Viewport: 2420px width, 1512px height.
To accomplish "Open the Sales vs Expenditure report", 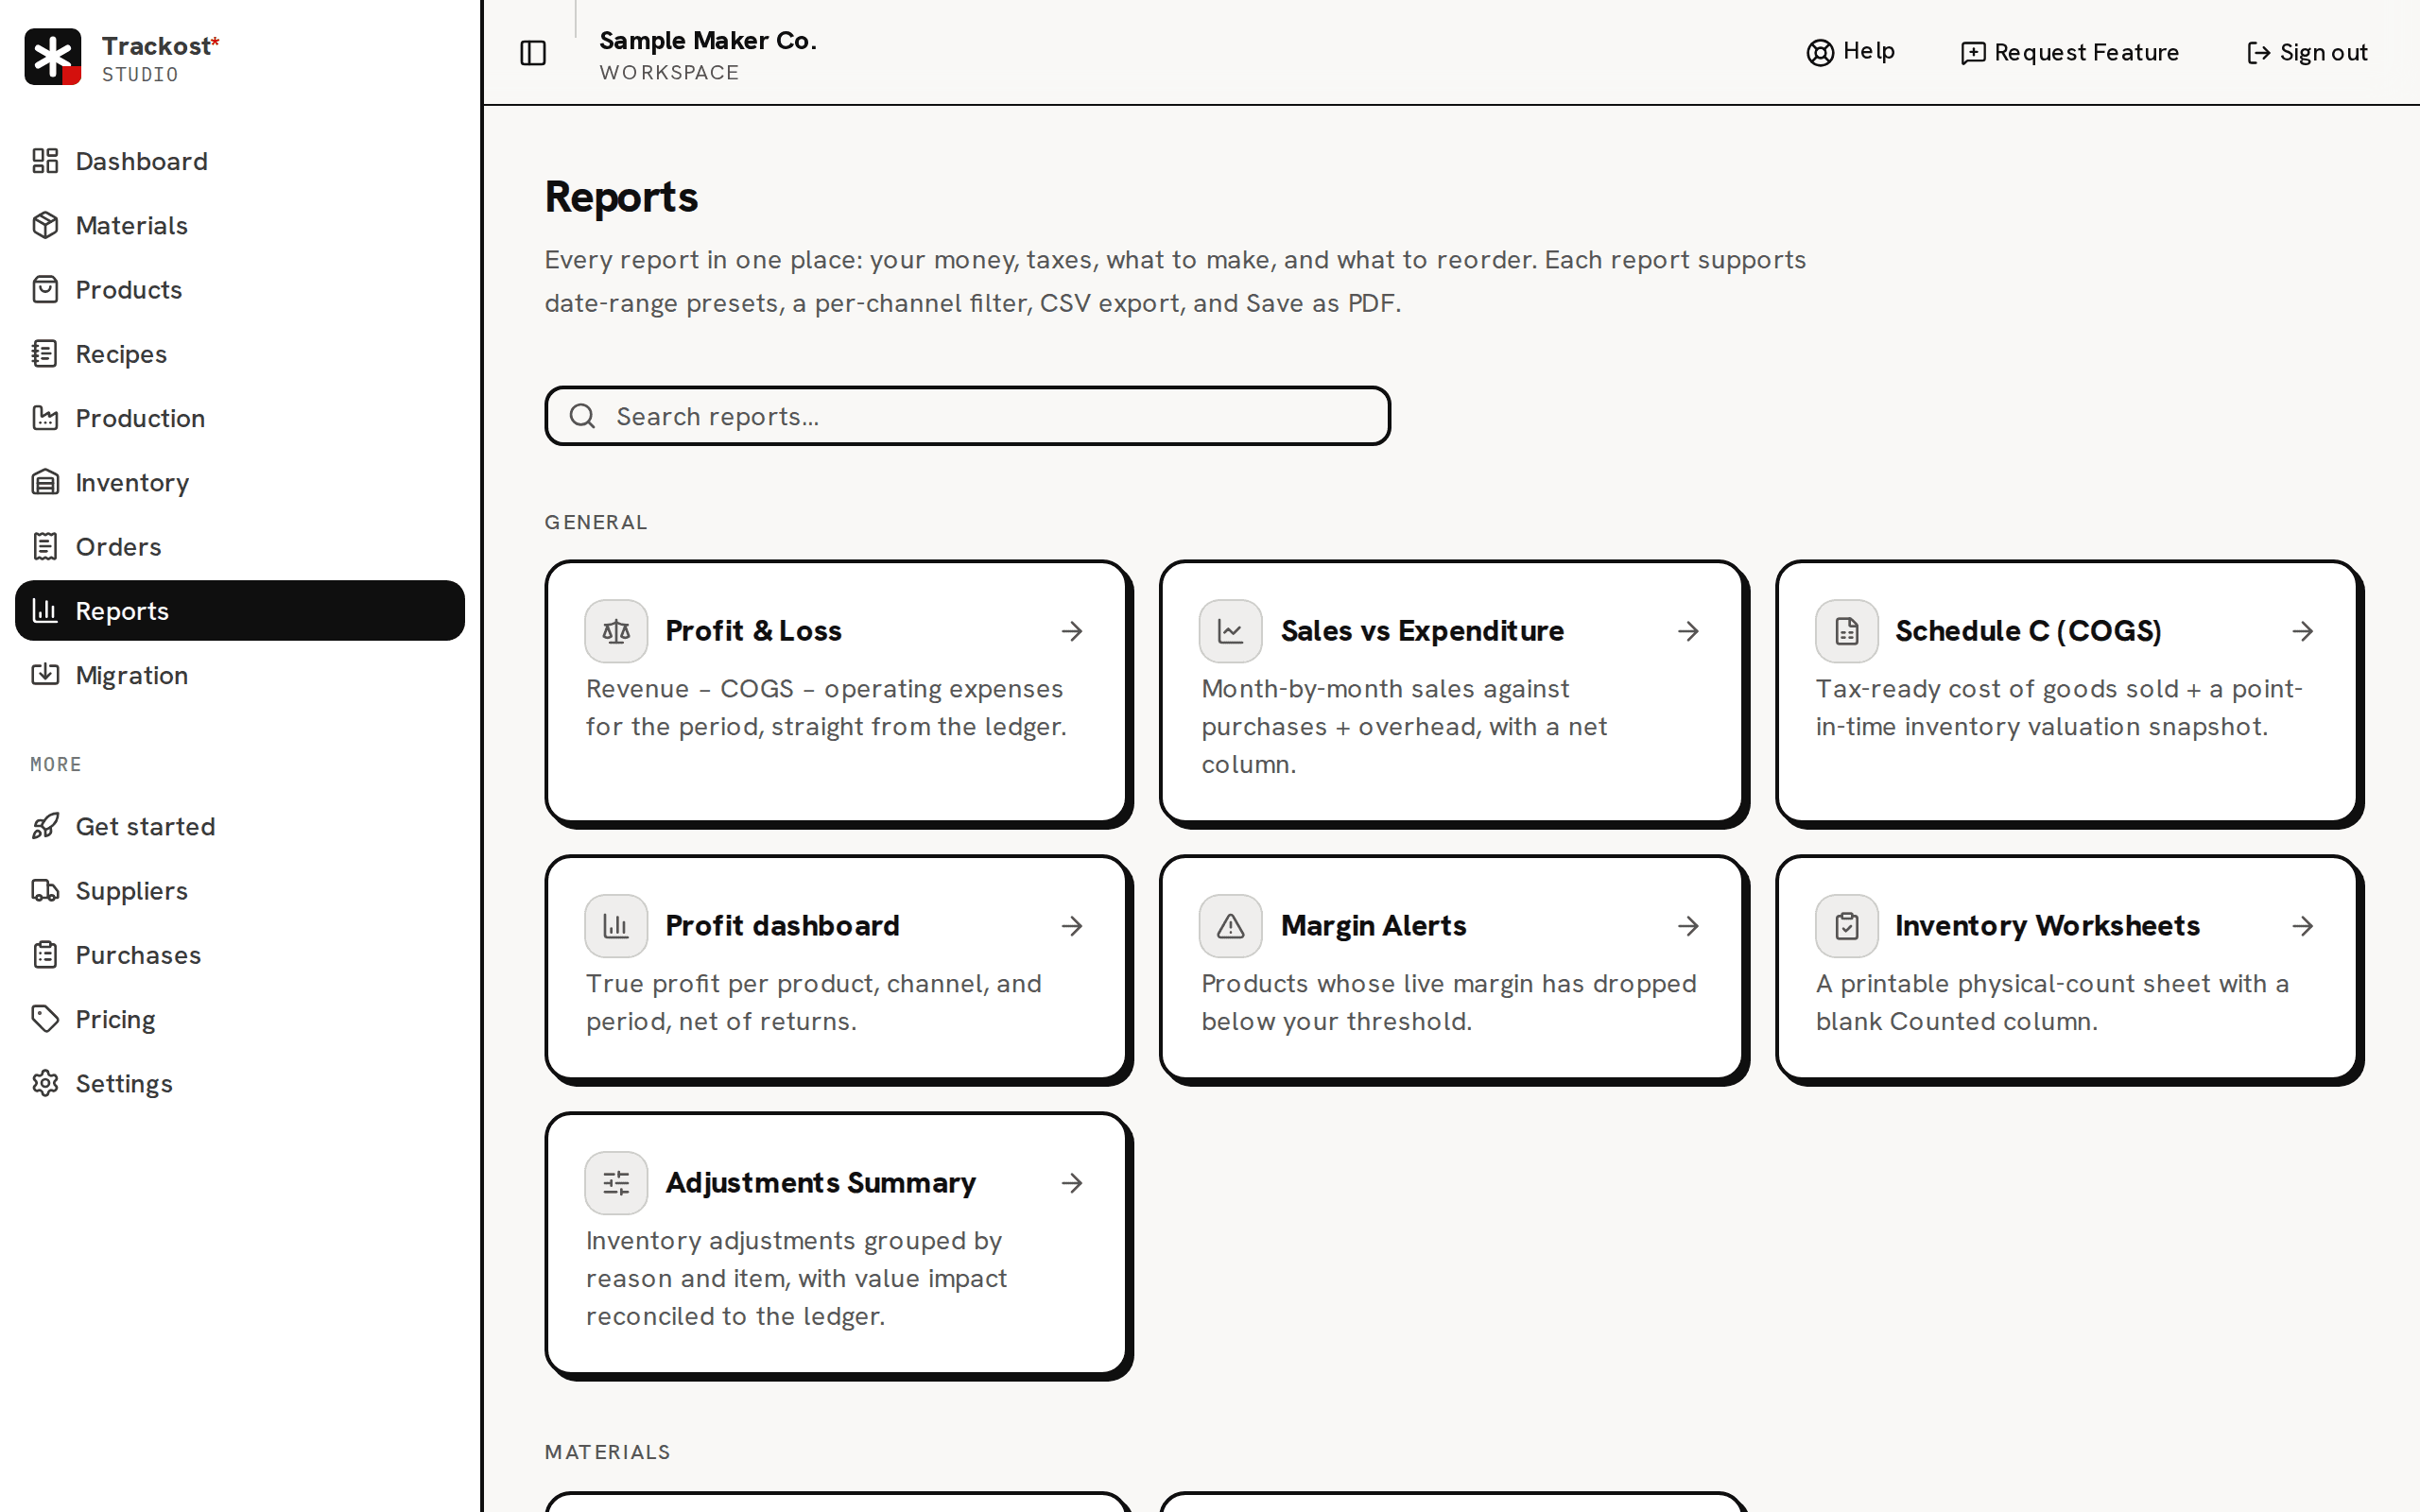I will [1452, 692].
